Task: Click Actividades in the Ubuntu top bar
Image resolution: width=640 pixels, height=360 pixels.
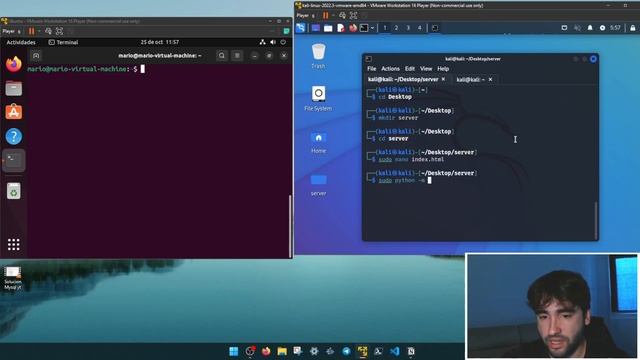Action: [x=21, y=42]
